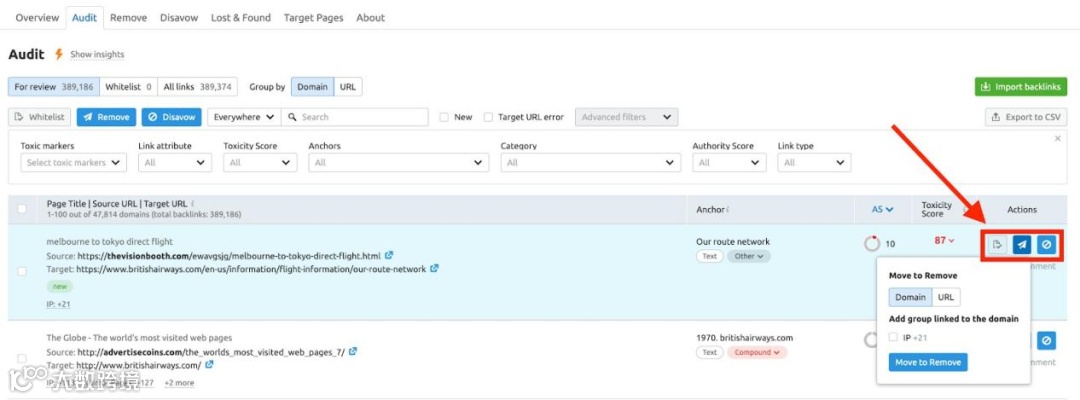Switch to the Remove tab

point(128,18)
